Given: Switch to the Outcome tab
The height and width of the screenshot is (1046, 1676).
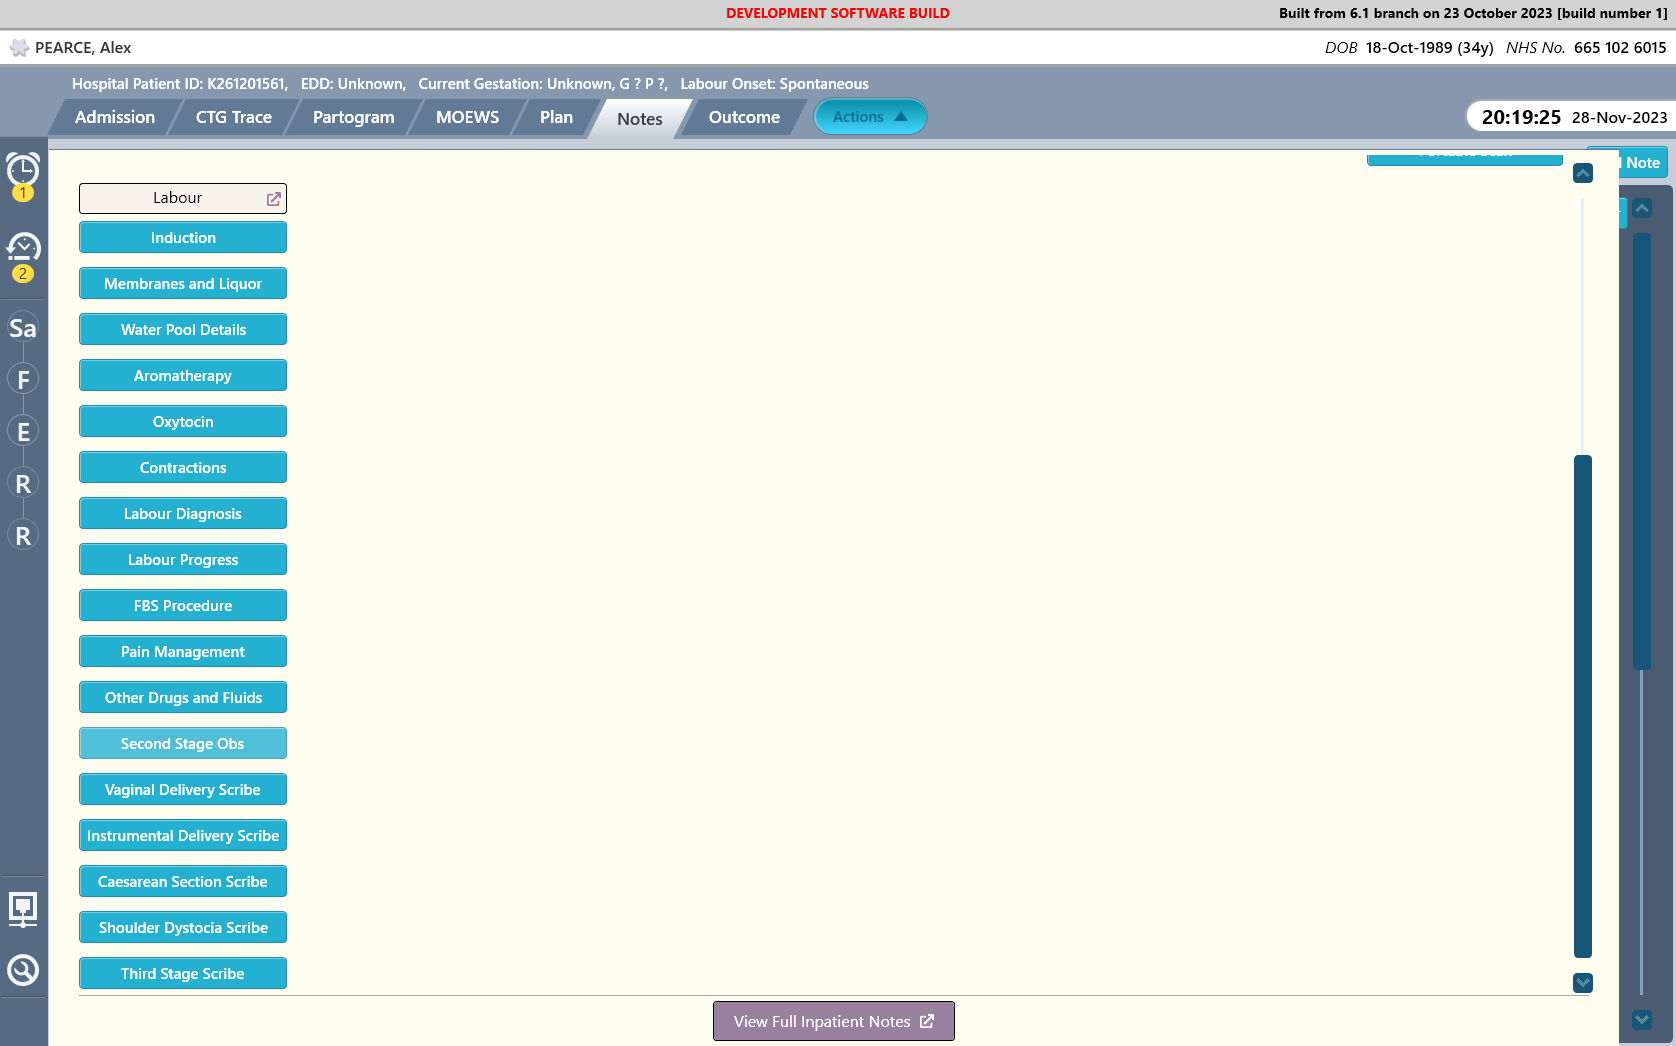Looking at the screenshot, I should pos(744,117).
